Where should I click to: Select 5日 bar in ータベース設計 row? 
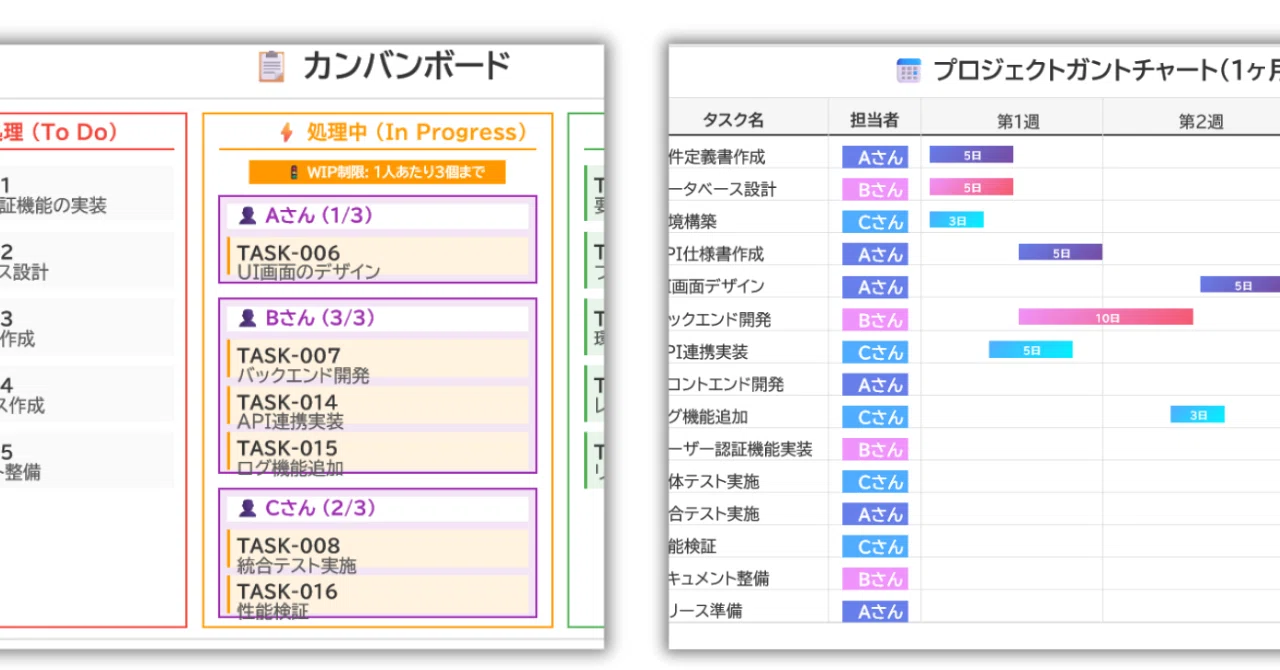[971, 187]
